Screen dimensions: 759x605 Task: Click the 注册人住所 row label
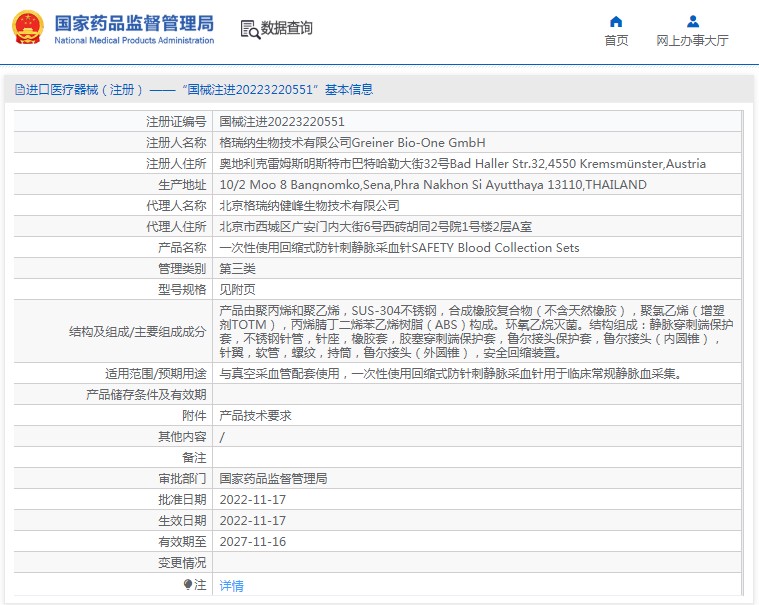tap(176, 164)
